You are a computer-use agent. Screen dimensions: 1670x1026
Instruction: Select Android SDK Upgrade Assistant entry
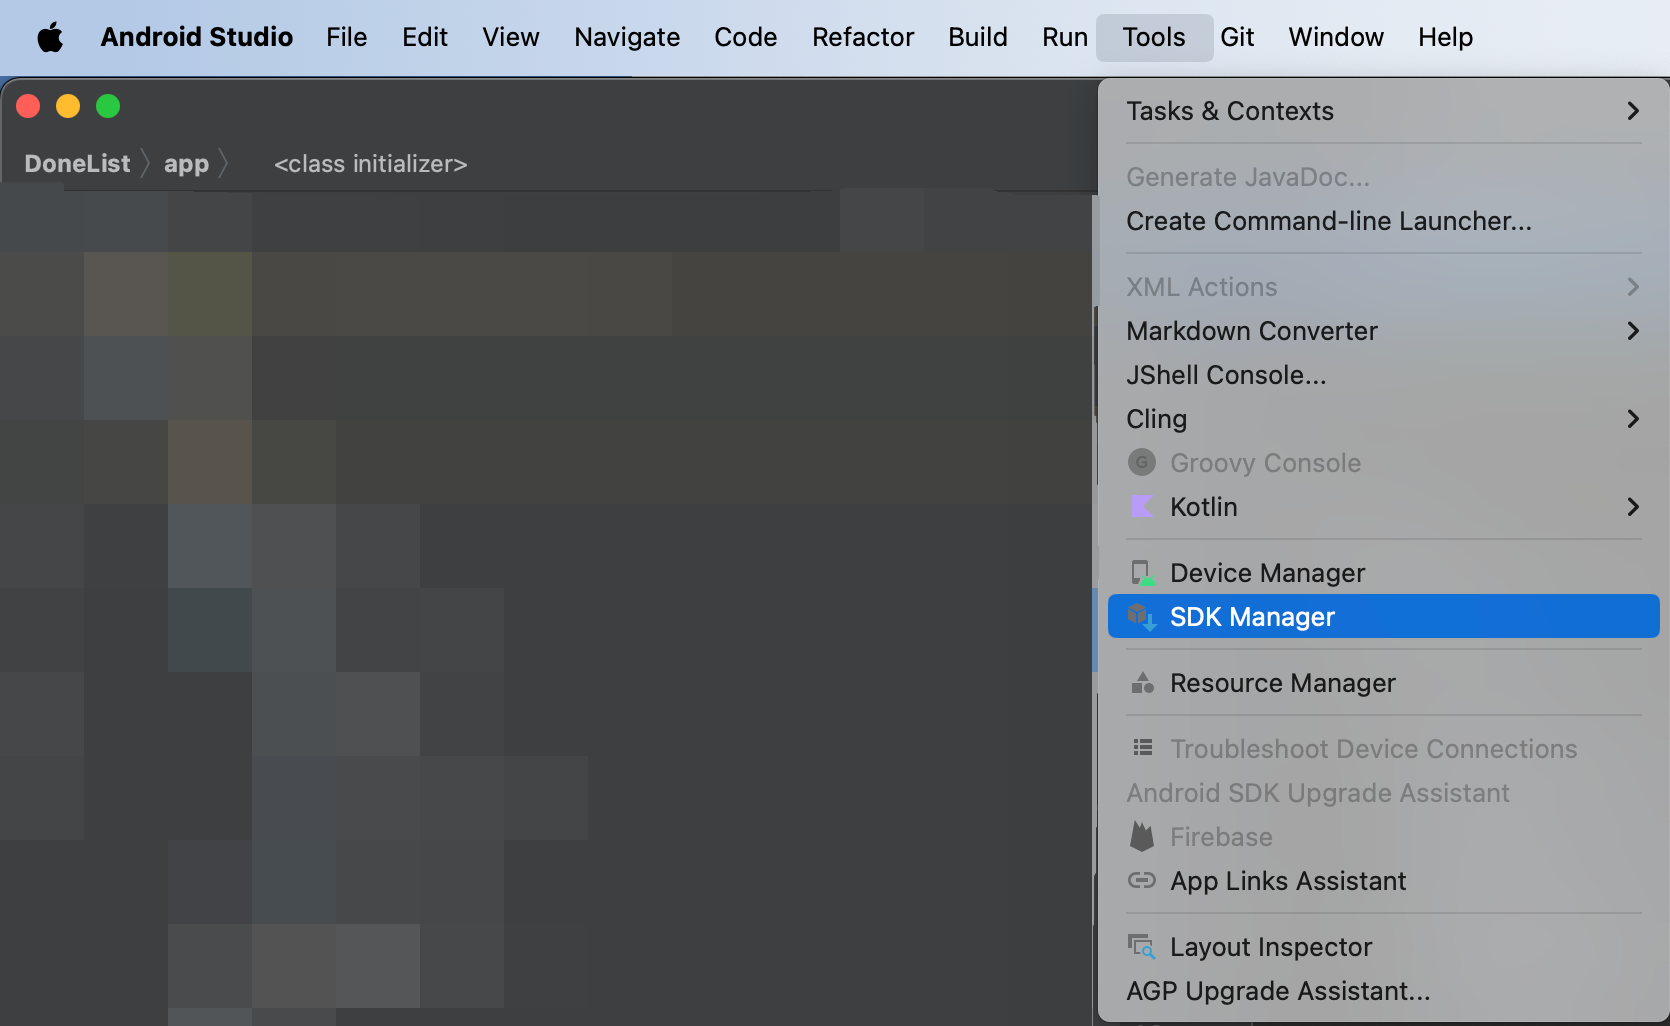coord(1384,793)
